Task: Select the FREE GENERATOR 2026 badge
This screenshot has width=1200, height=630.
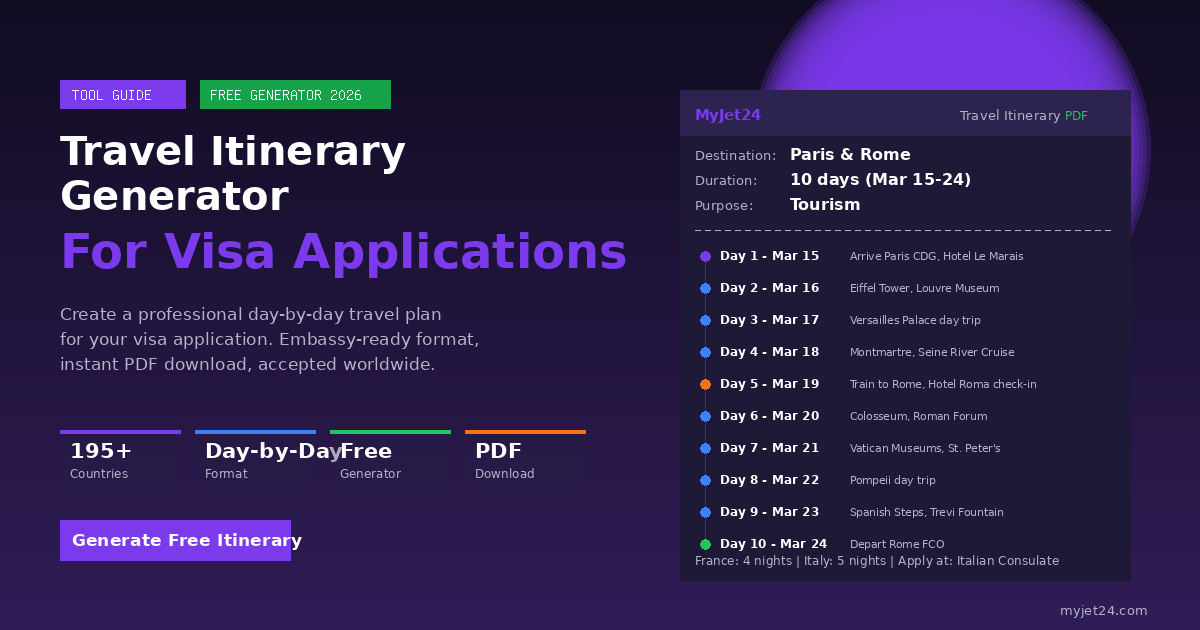Action: (295, 94)
